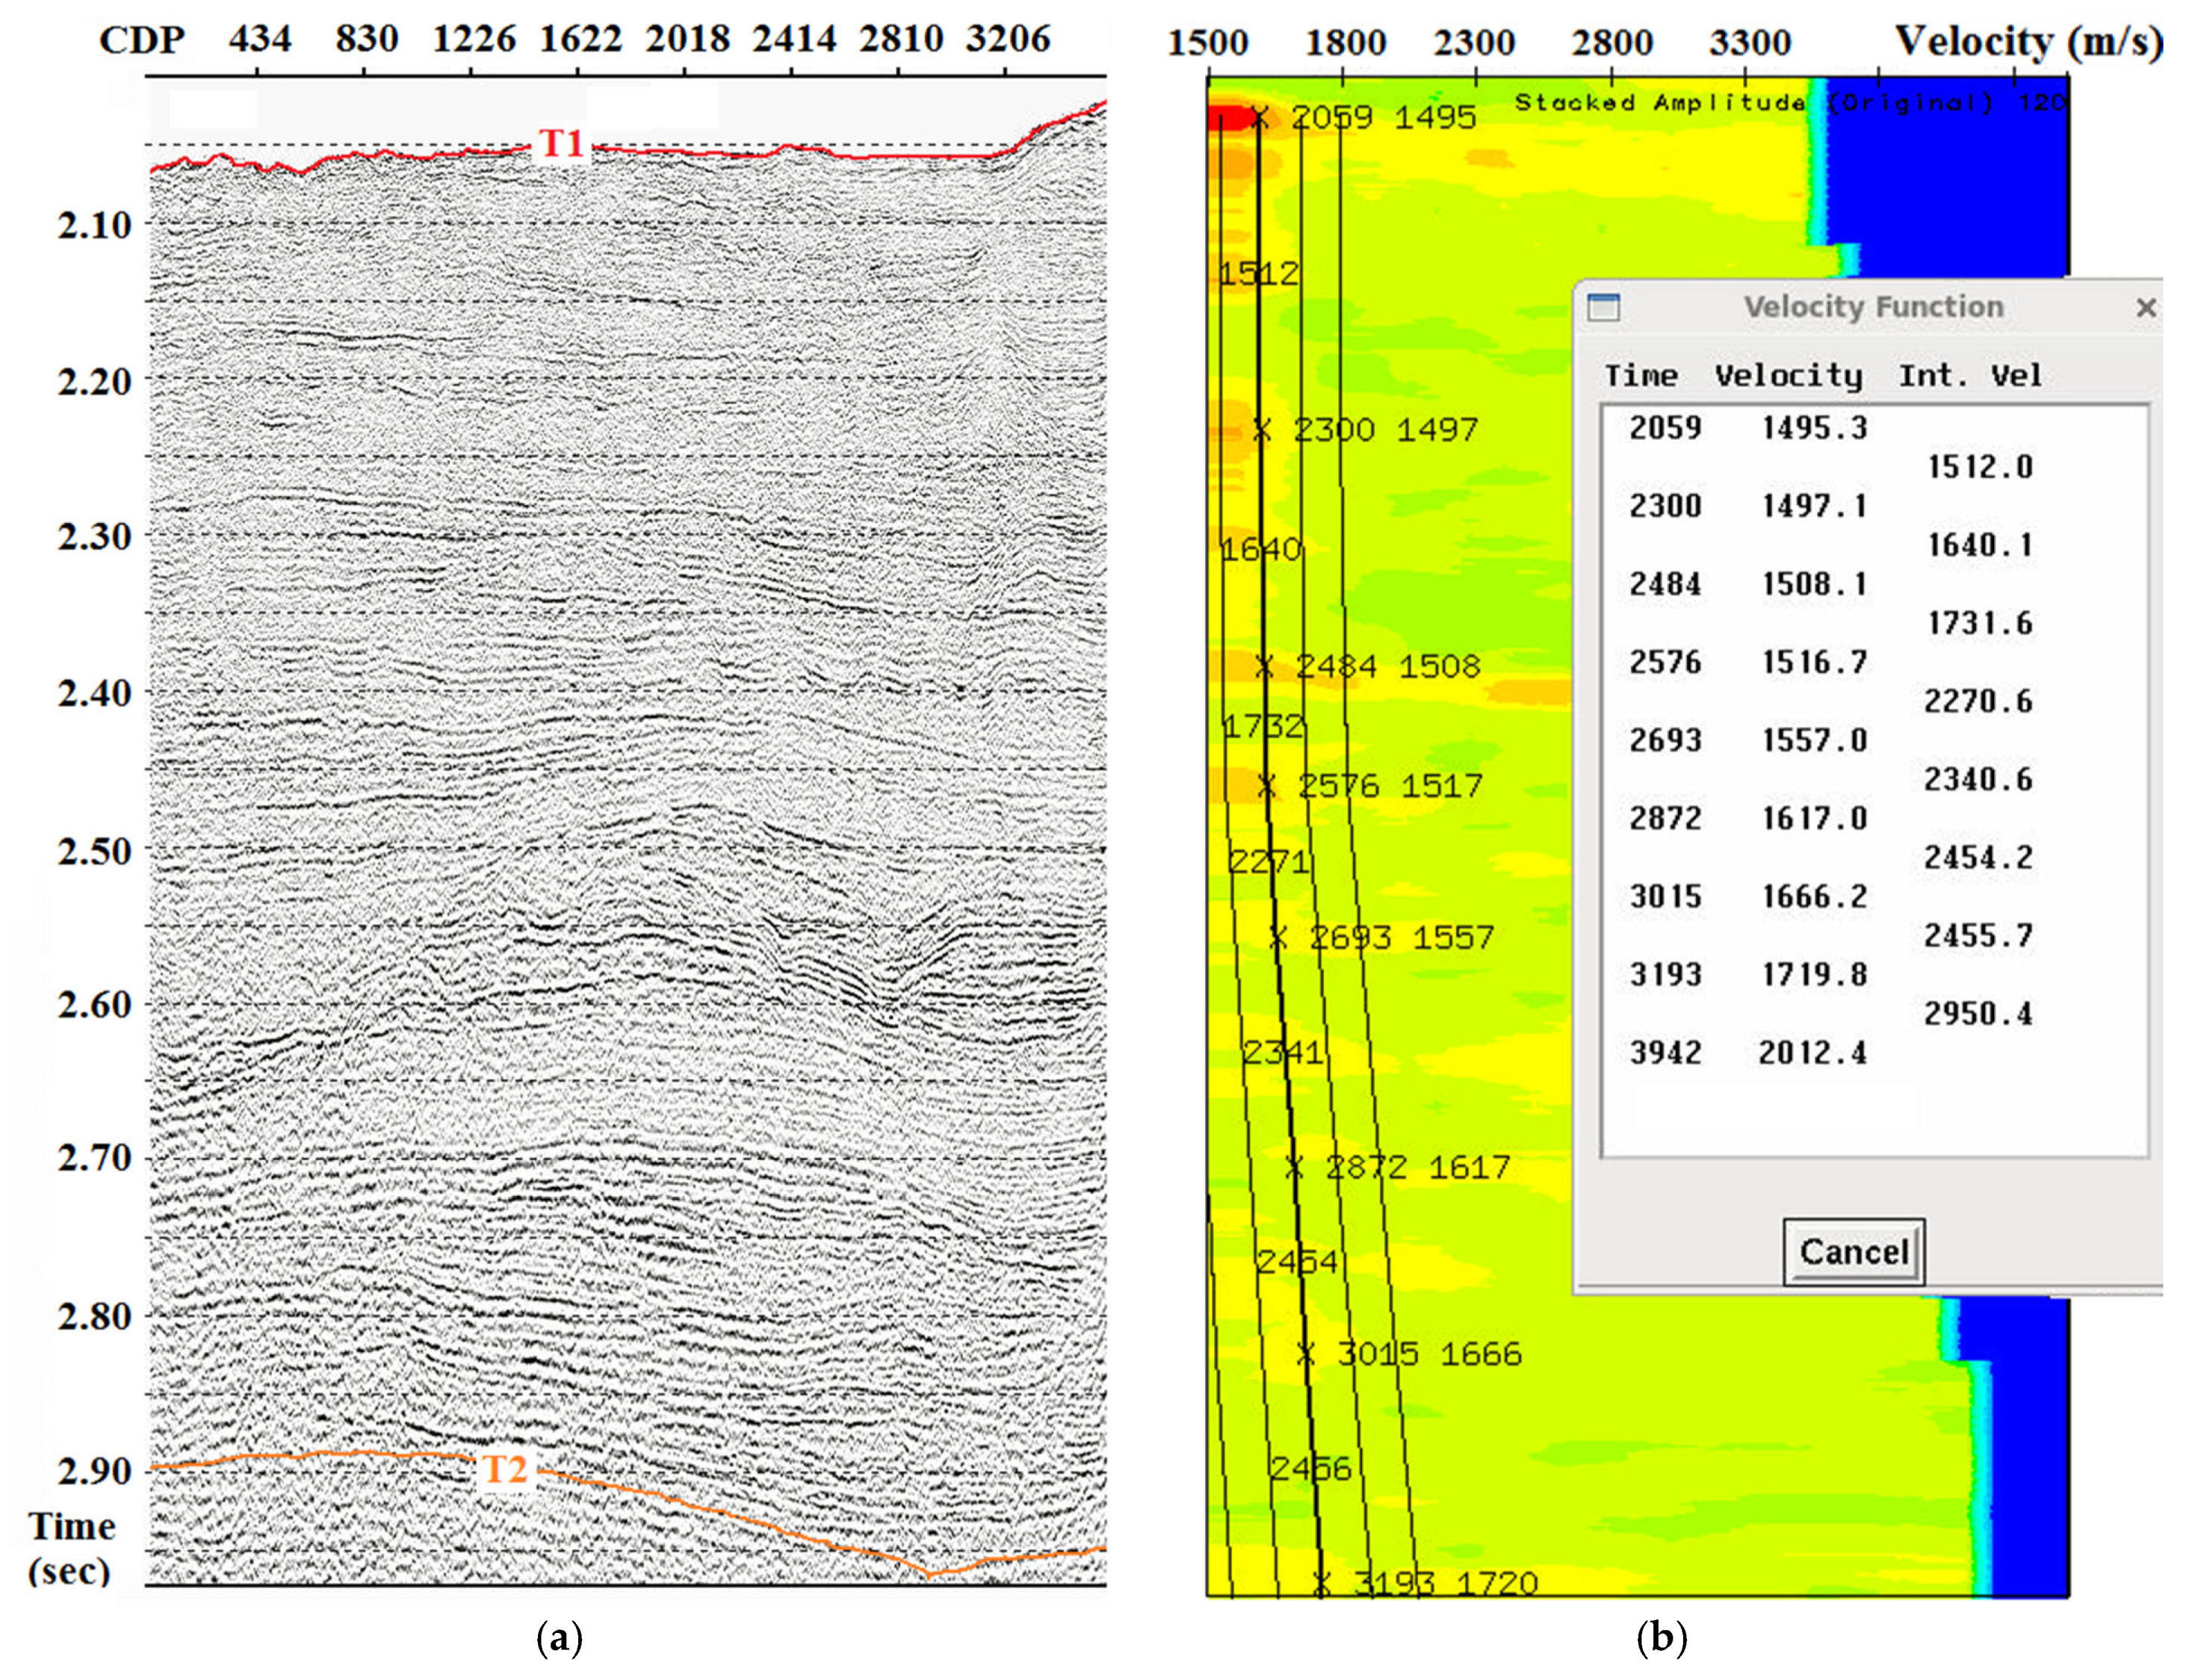
Task: Click the Time value 2576 in table
Action: coord(1665,662)
